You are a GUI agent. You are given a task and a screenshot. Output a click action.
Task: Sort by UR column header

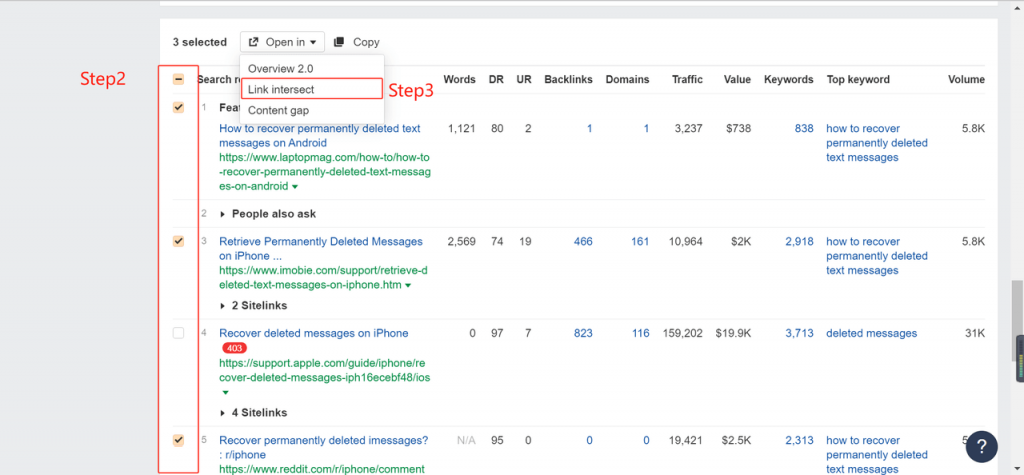tap(524, 80)
